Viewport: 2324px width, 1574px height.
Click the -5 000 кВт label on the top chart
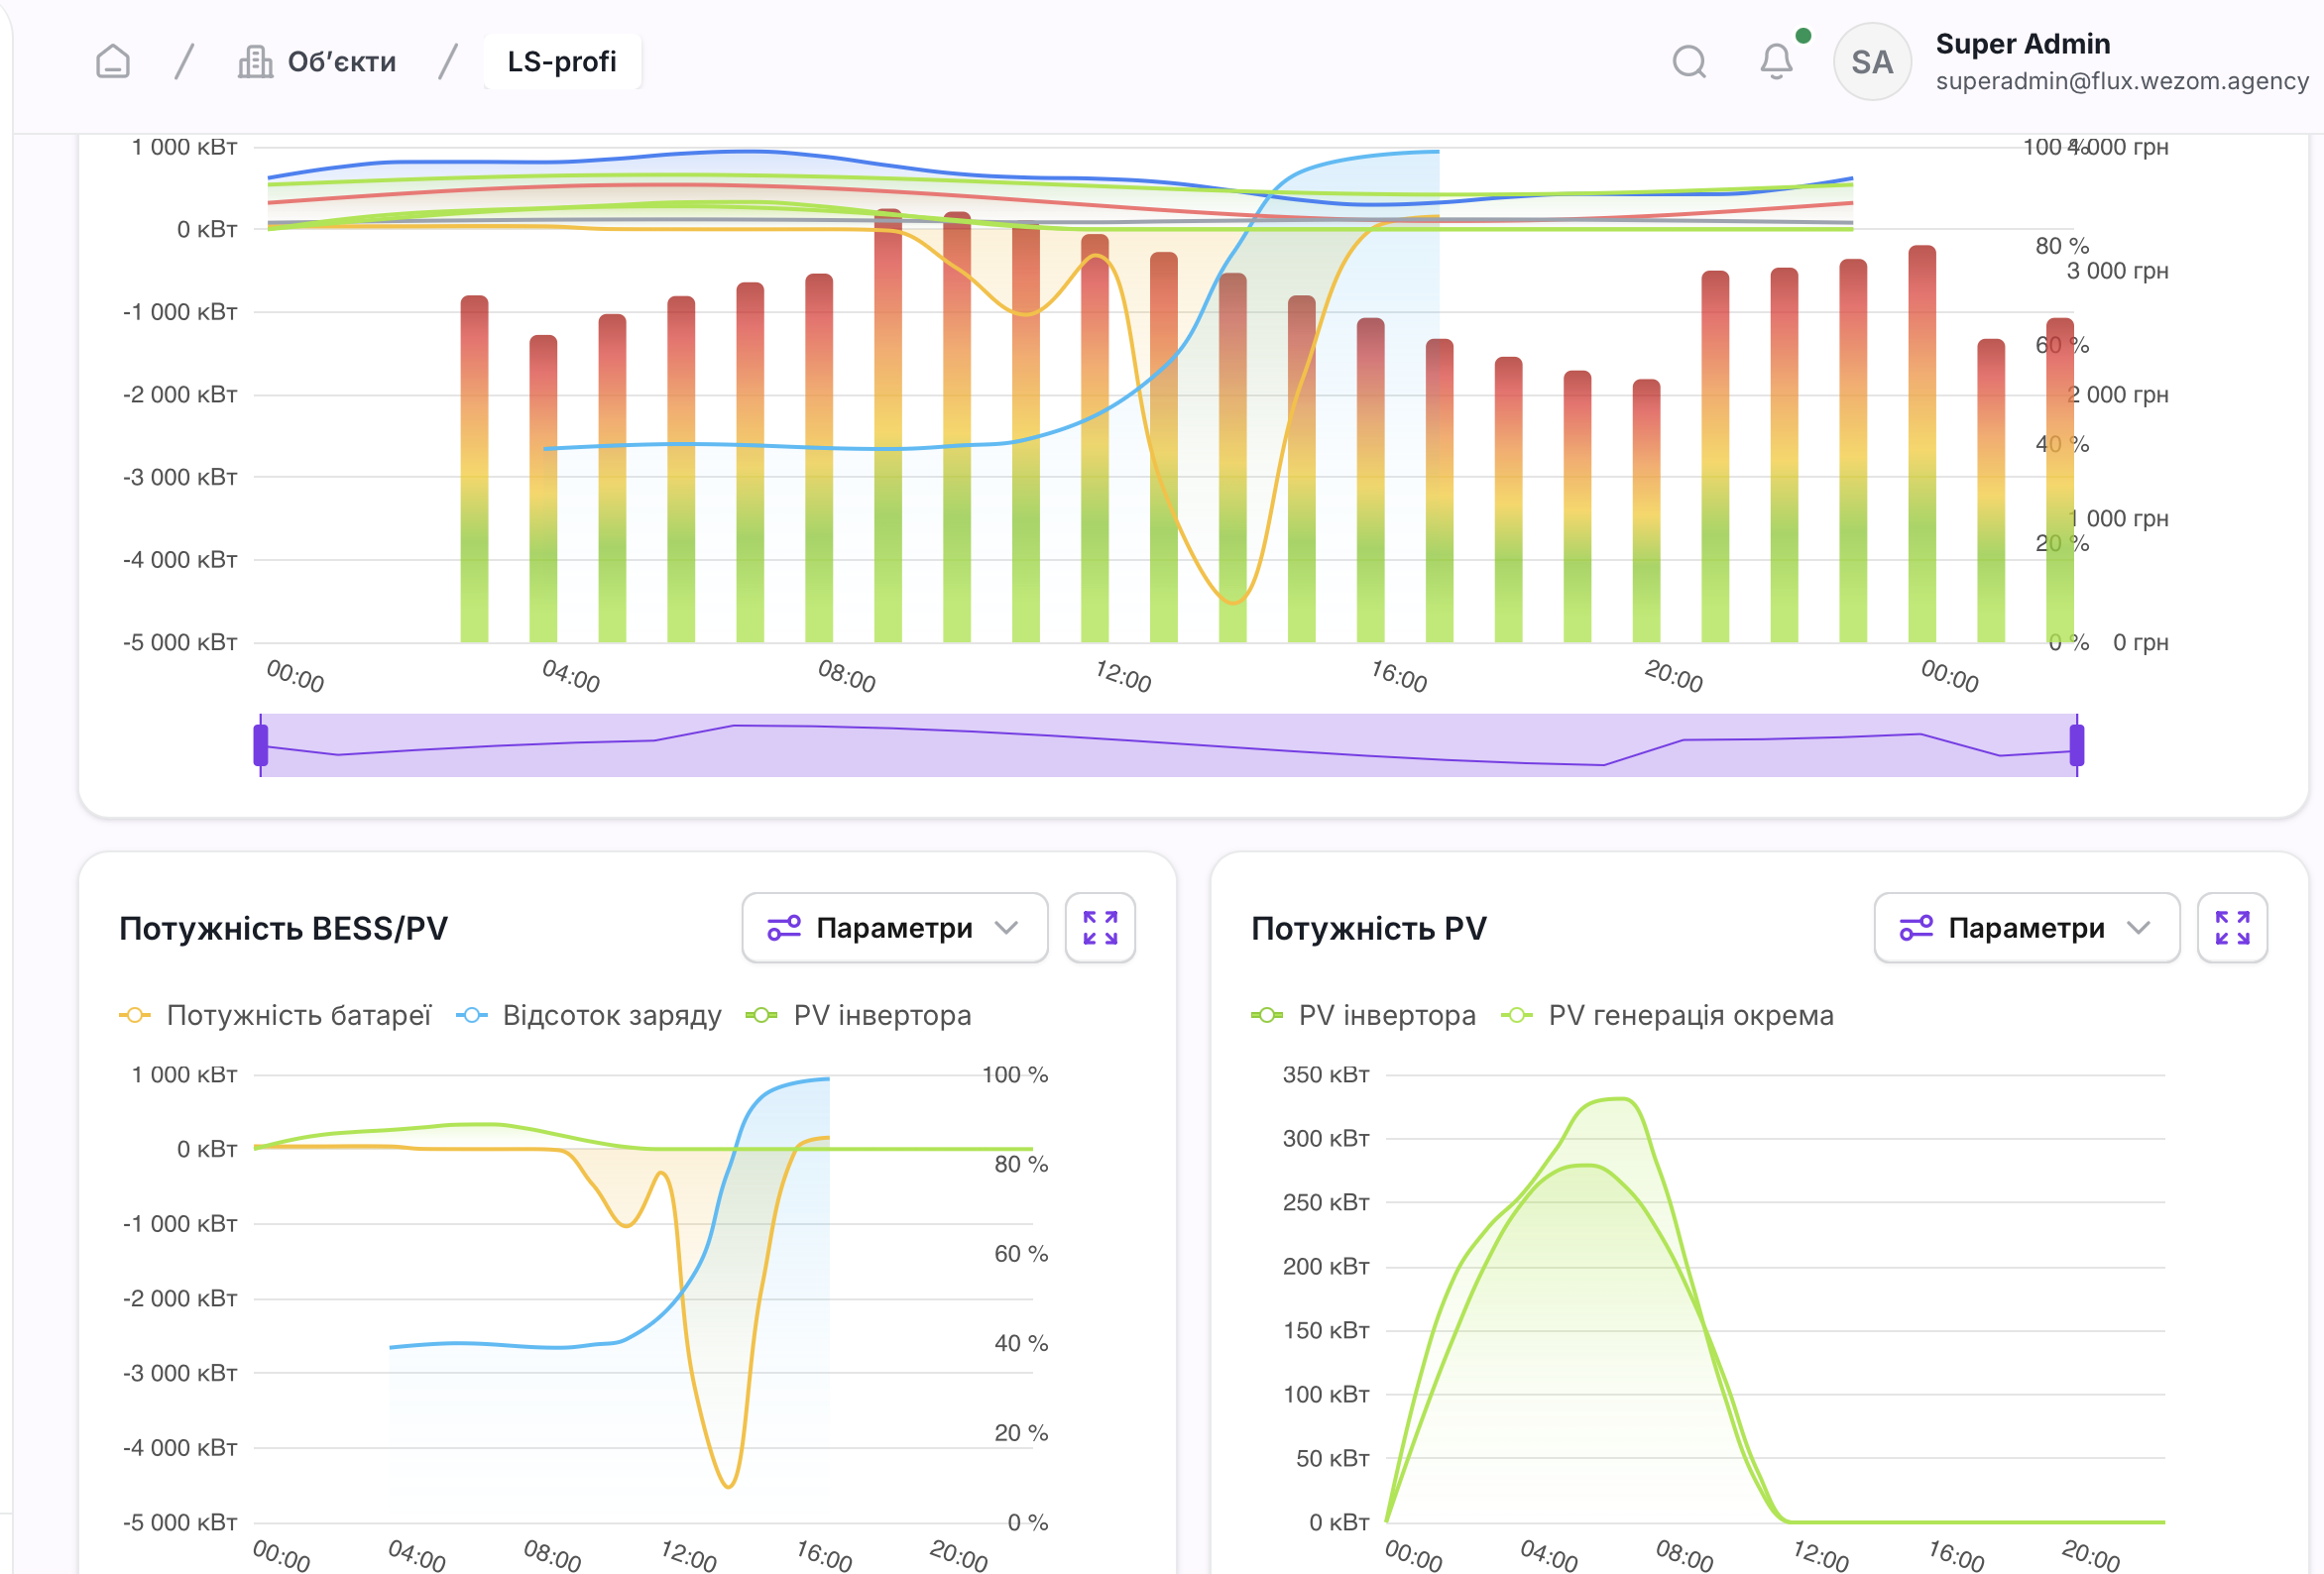pyautogui.click(x=180, y=642)
